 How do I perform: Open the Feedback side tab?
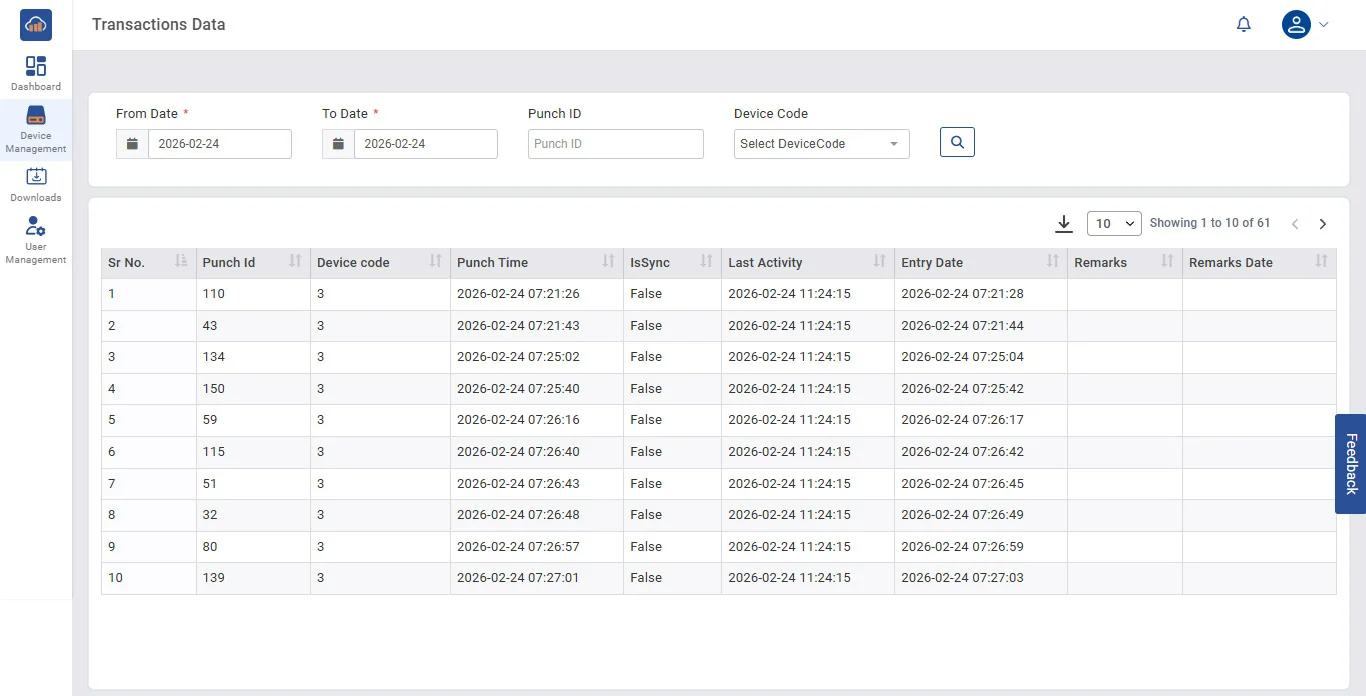click(1350, 464)
